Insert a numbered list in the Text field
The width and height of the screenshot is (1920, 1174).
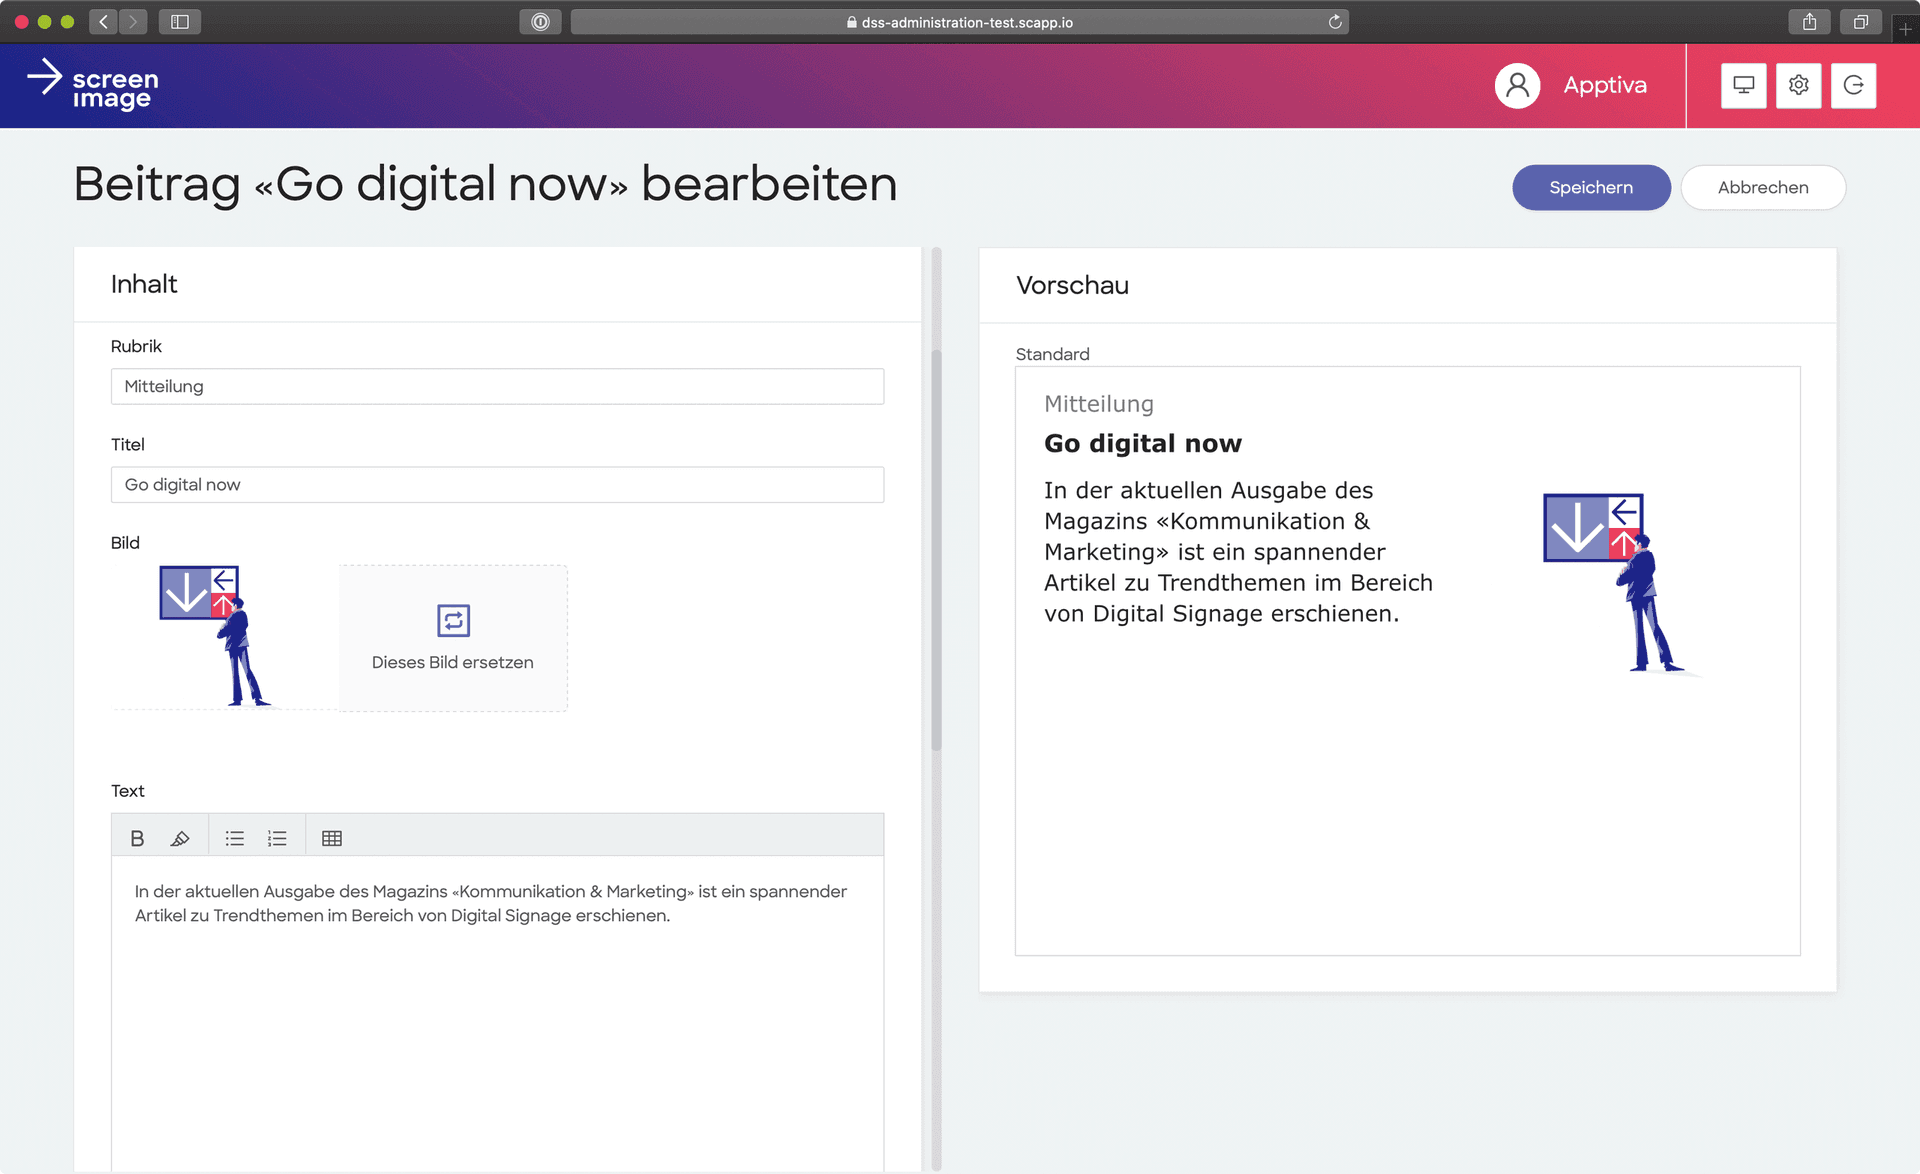(277, 837)
